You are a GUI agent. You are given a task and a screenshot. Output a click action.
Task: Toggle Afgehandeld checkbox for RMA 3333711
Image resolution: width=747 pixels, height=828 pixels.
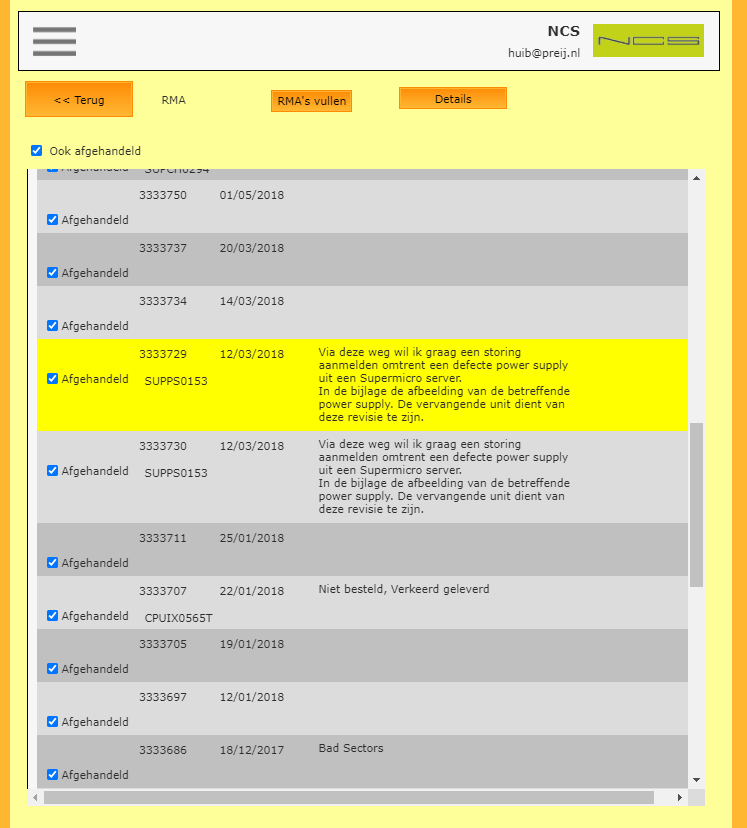[52, 562]
